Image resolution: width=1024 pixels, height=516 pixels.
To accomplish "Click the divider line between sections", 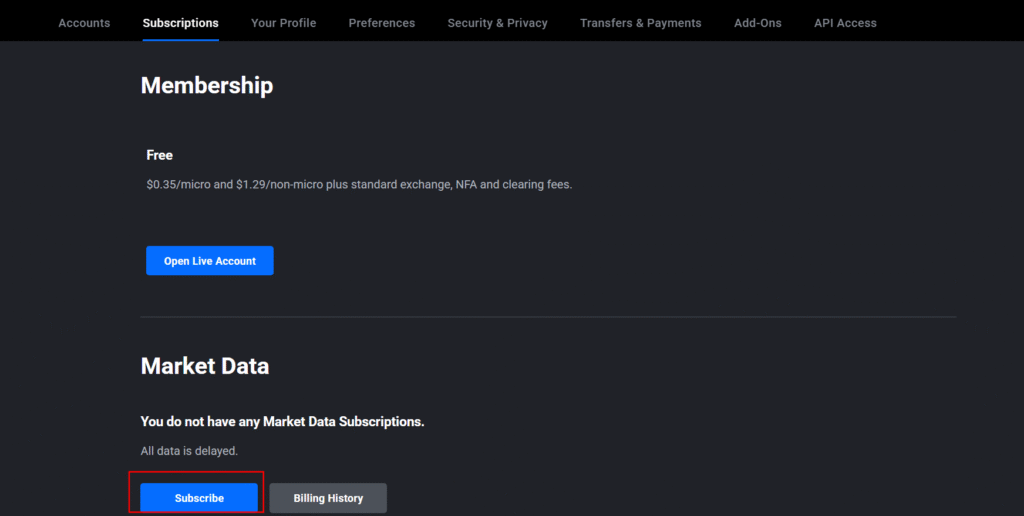I will (x=548, y=317).
